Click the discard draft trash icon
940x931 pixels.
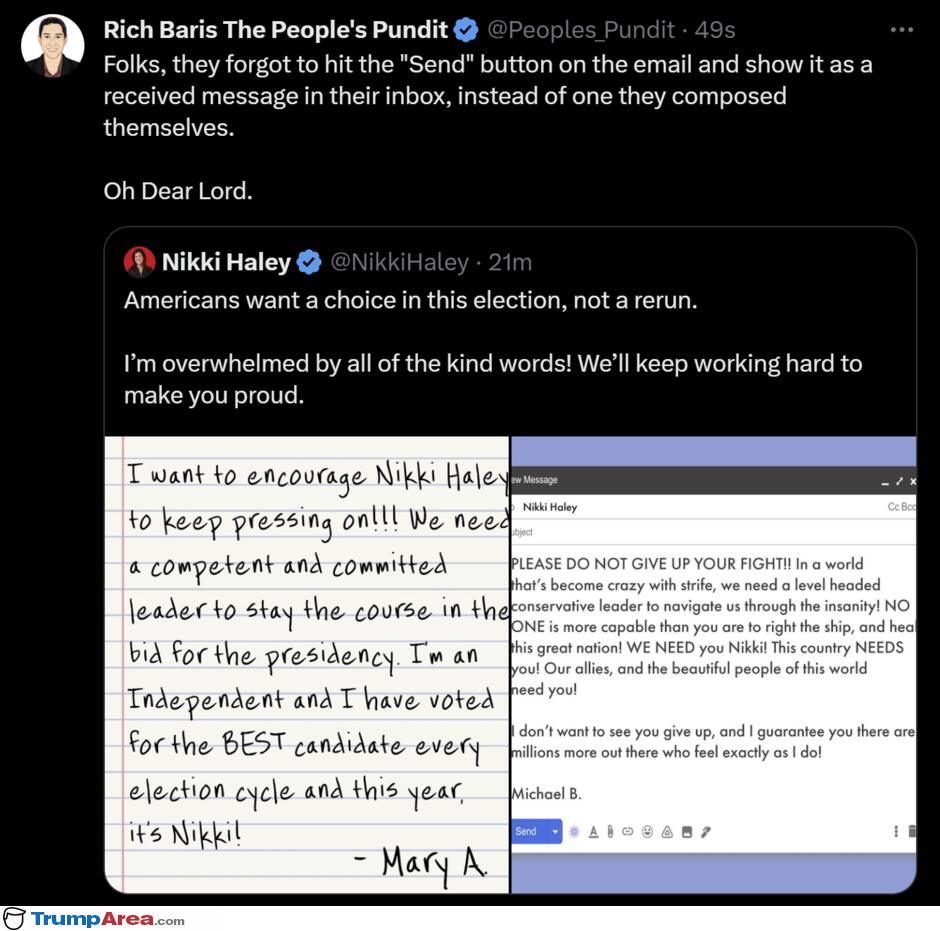pyautogui.click(x=912, y=831)
